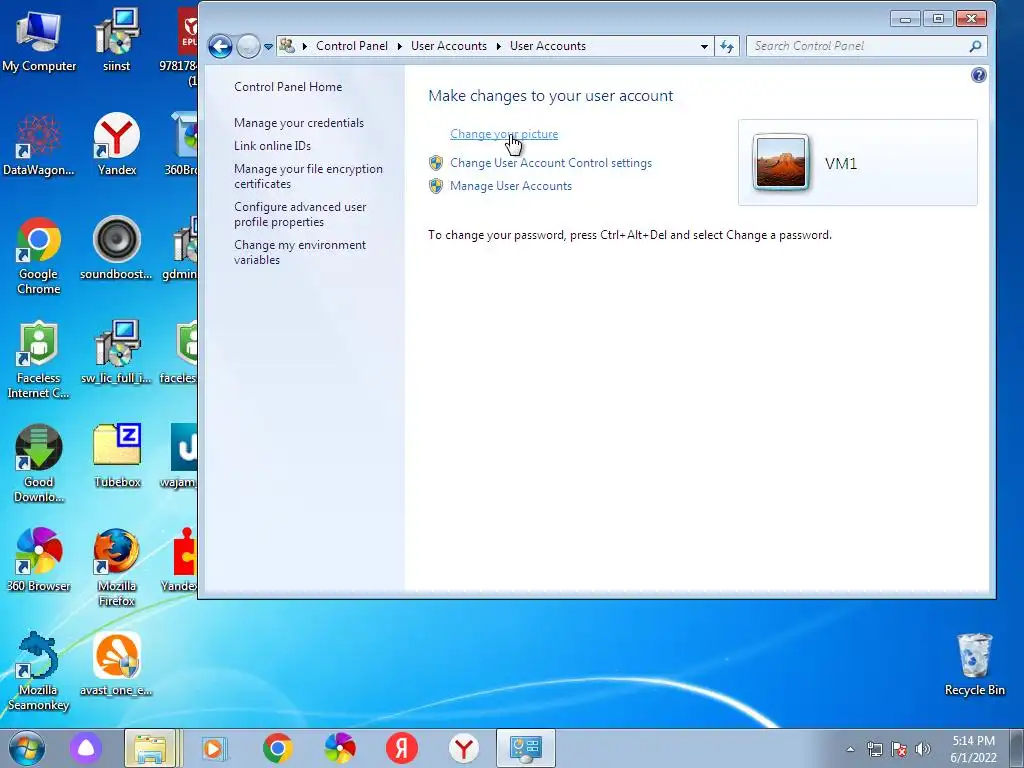
Task: Select Mozilla Firefox desktop shortcut
Action: coord(117,568)
